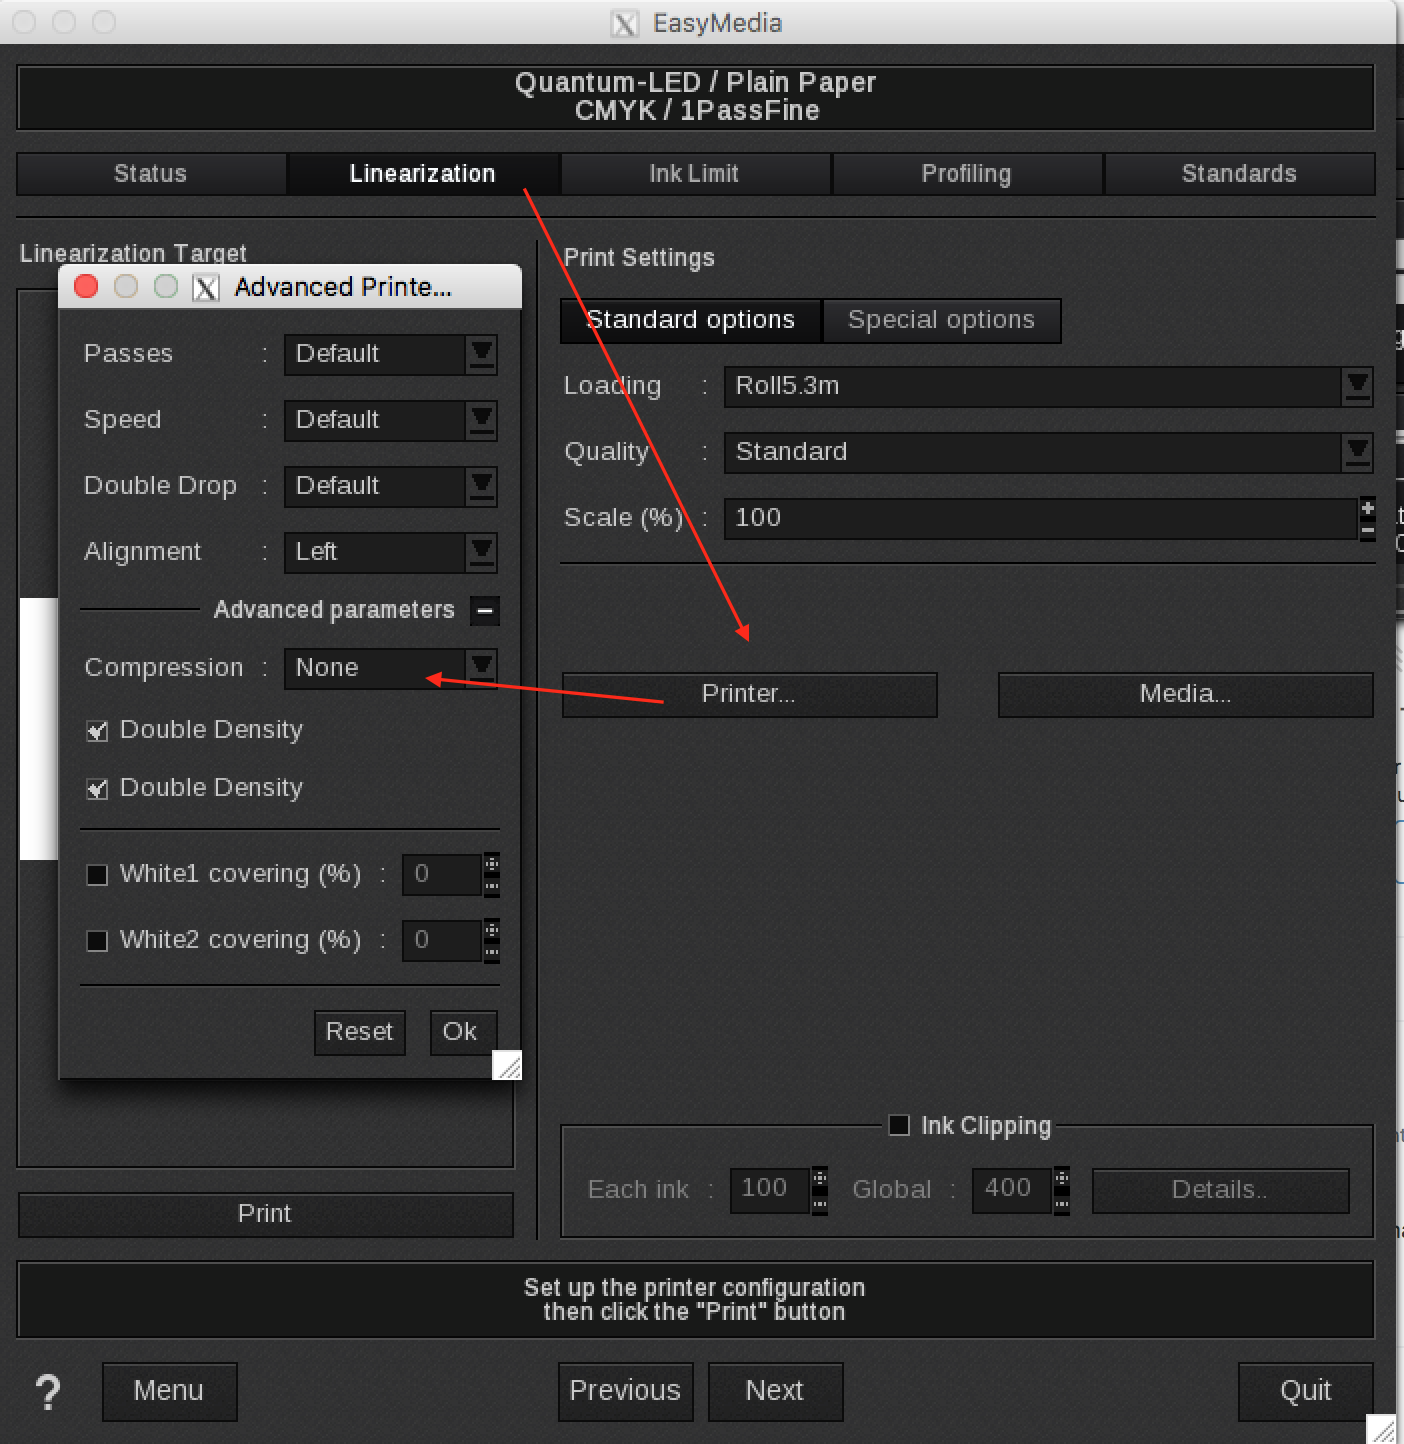Enable the Ink Clipping checkbox

click(x=898, y=1125)
